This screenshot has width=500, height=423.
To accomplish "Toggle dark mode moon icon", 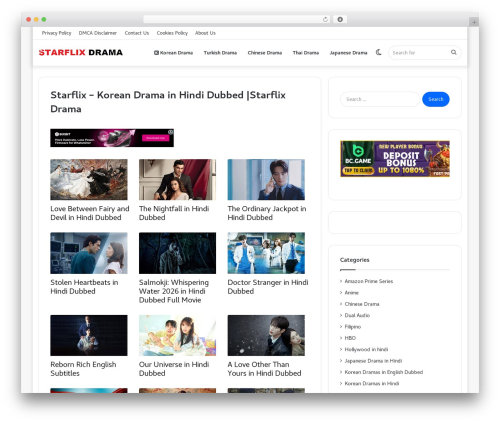I will tap(379, 52).
